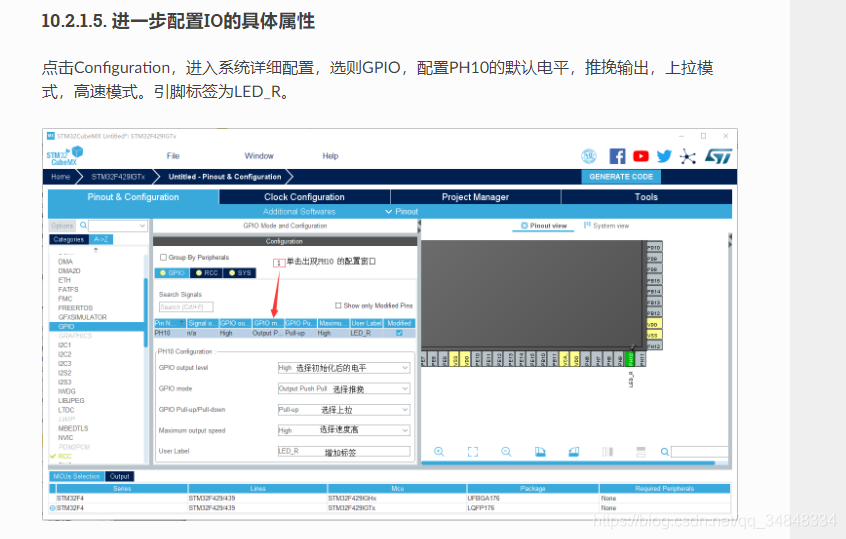This screenshot has height=539, width=846.
Task: Open the category search combo box
Action: pyautogui.click(x=118, y=226)
